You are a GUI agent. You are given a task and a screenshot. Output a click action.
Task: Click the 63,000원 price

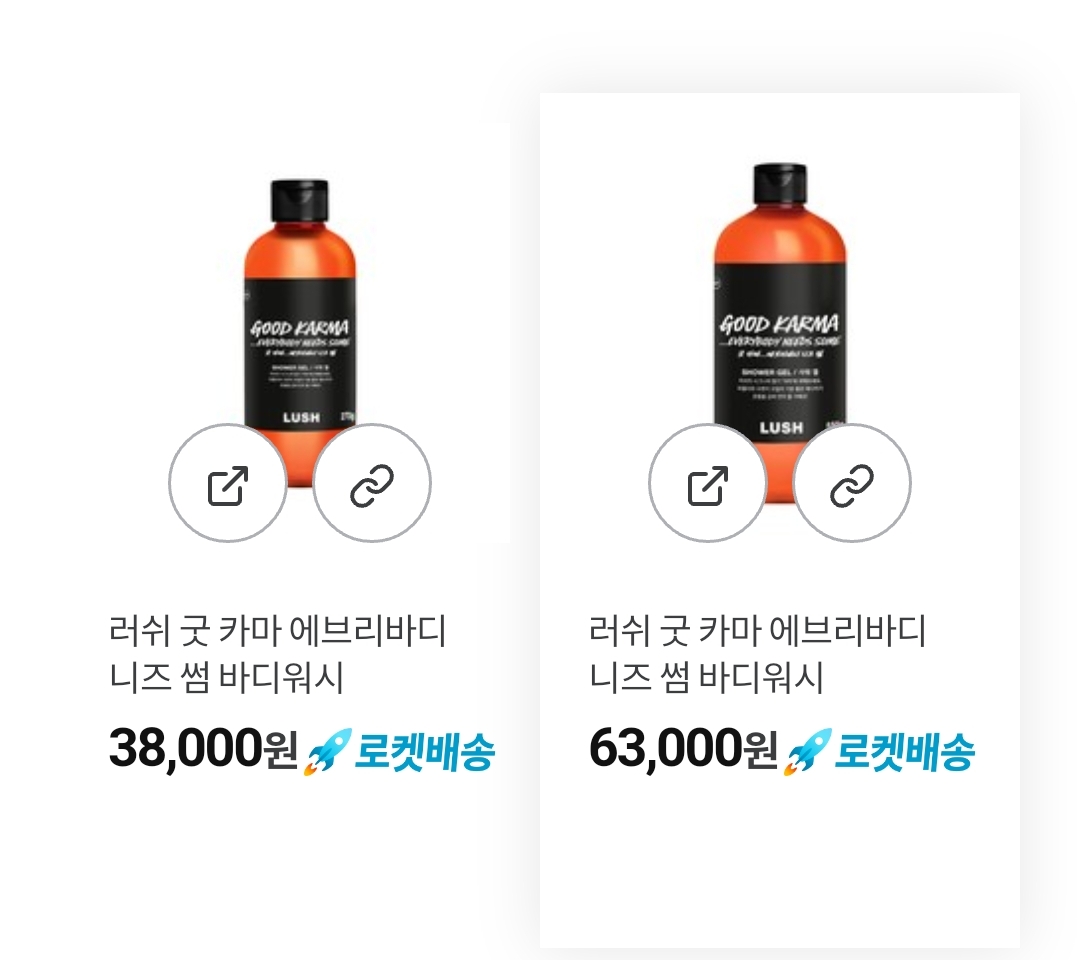pyautogui.click(x=683, y=749)
